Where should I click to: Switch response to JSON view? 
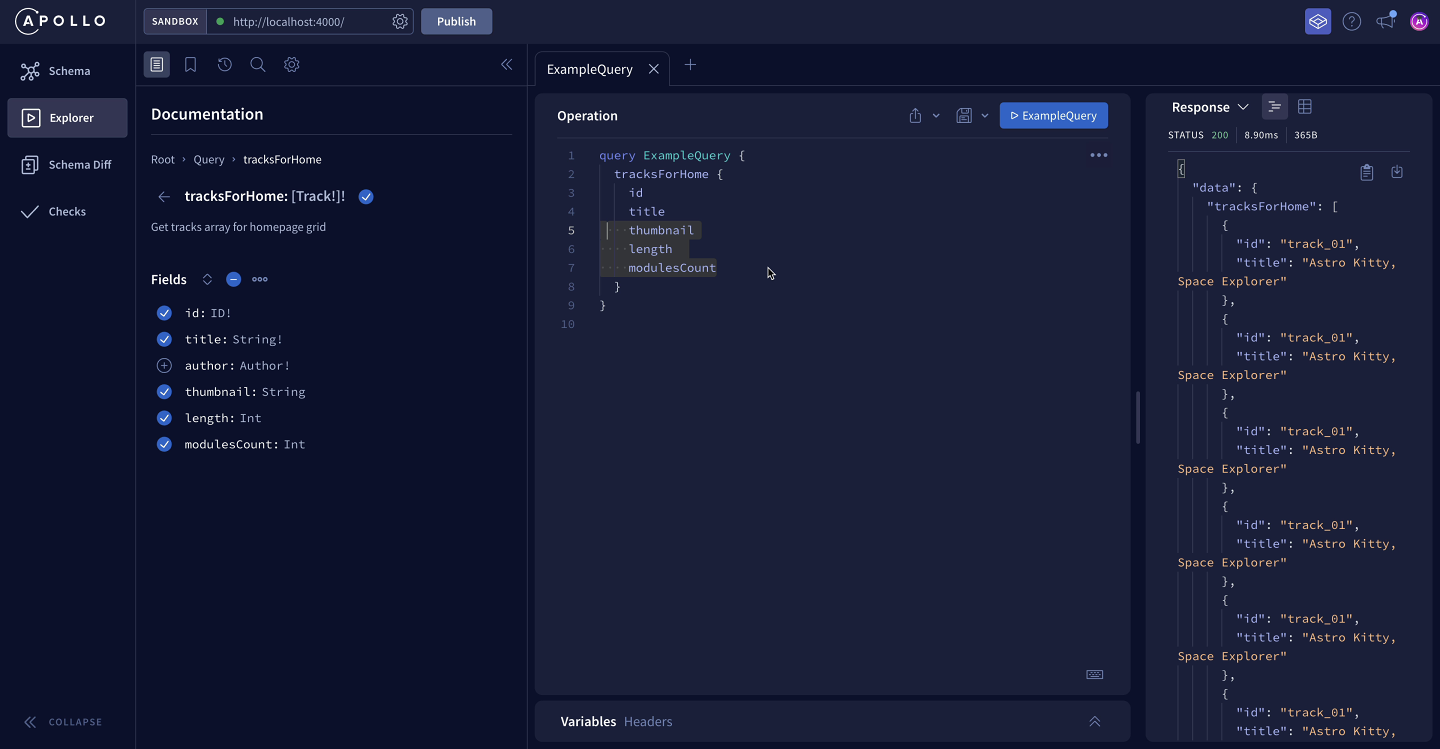(x=1274, y=107)
